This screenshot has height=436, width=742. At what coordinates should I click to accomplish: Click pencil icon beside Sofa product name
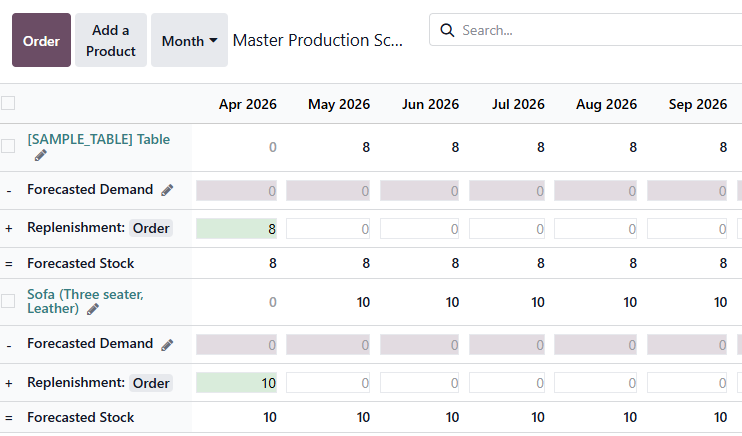pos(93,309)
